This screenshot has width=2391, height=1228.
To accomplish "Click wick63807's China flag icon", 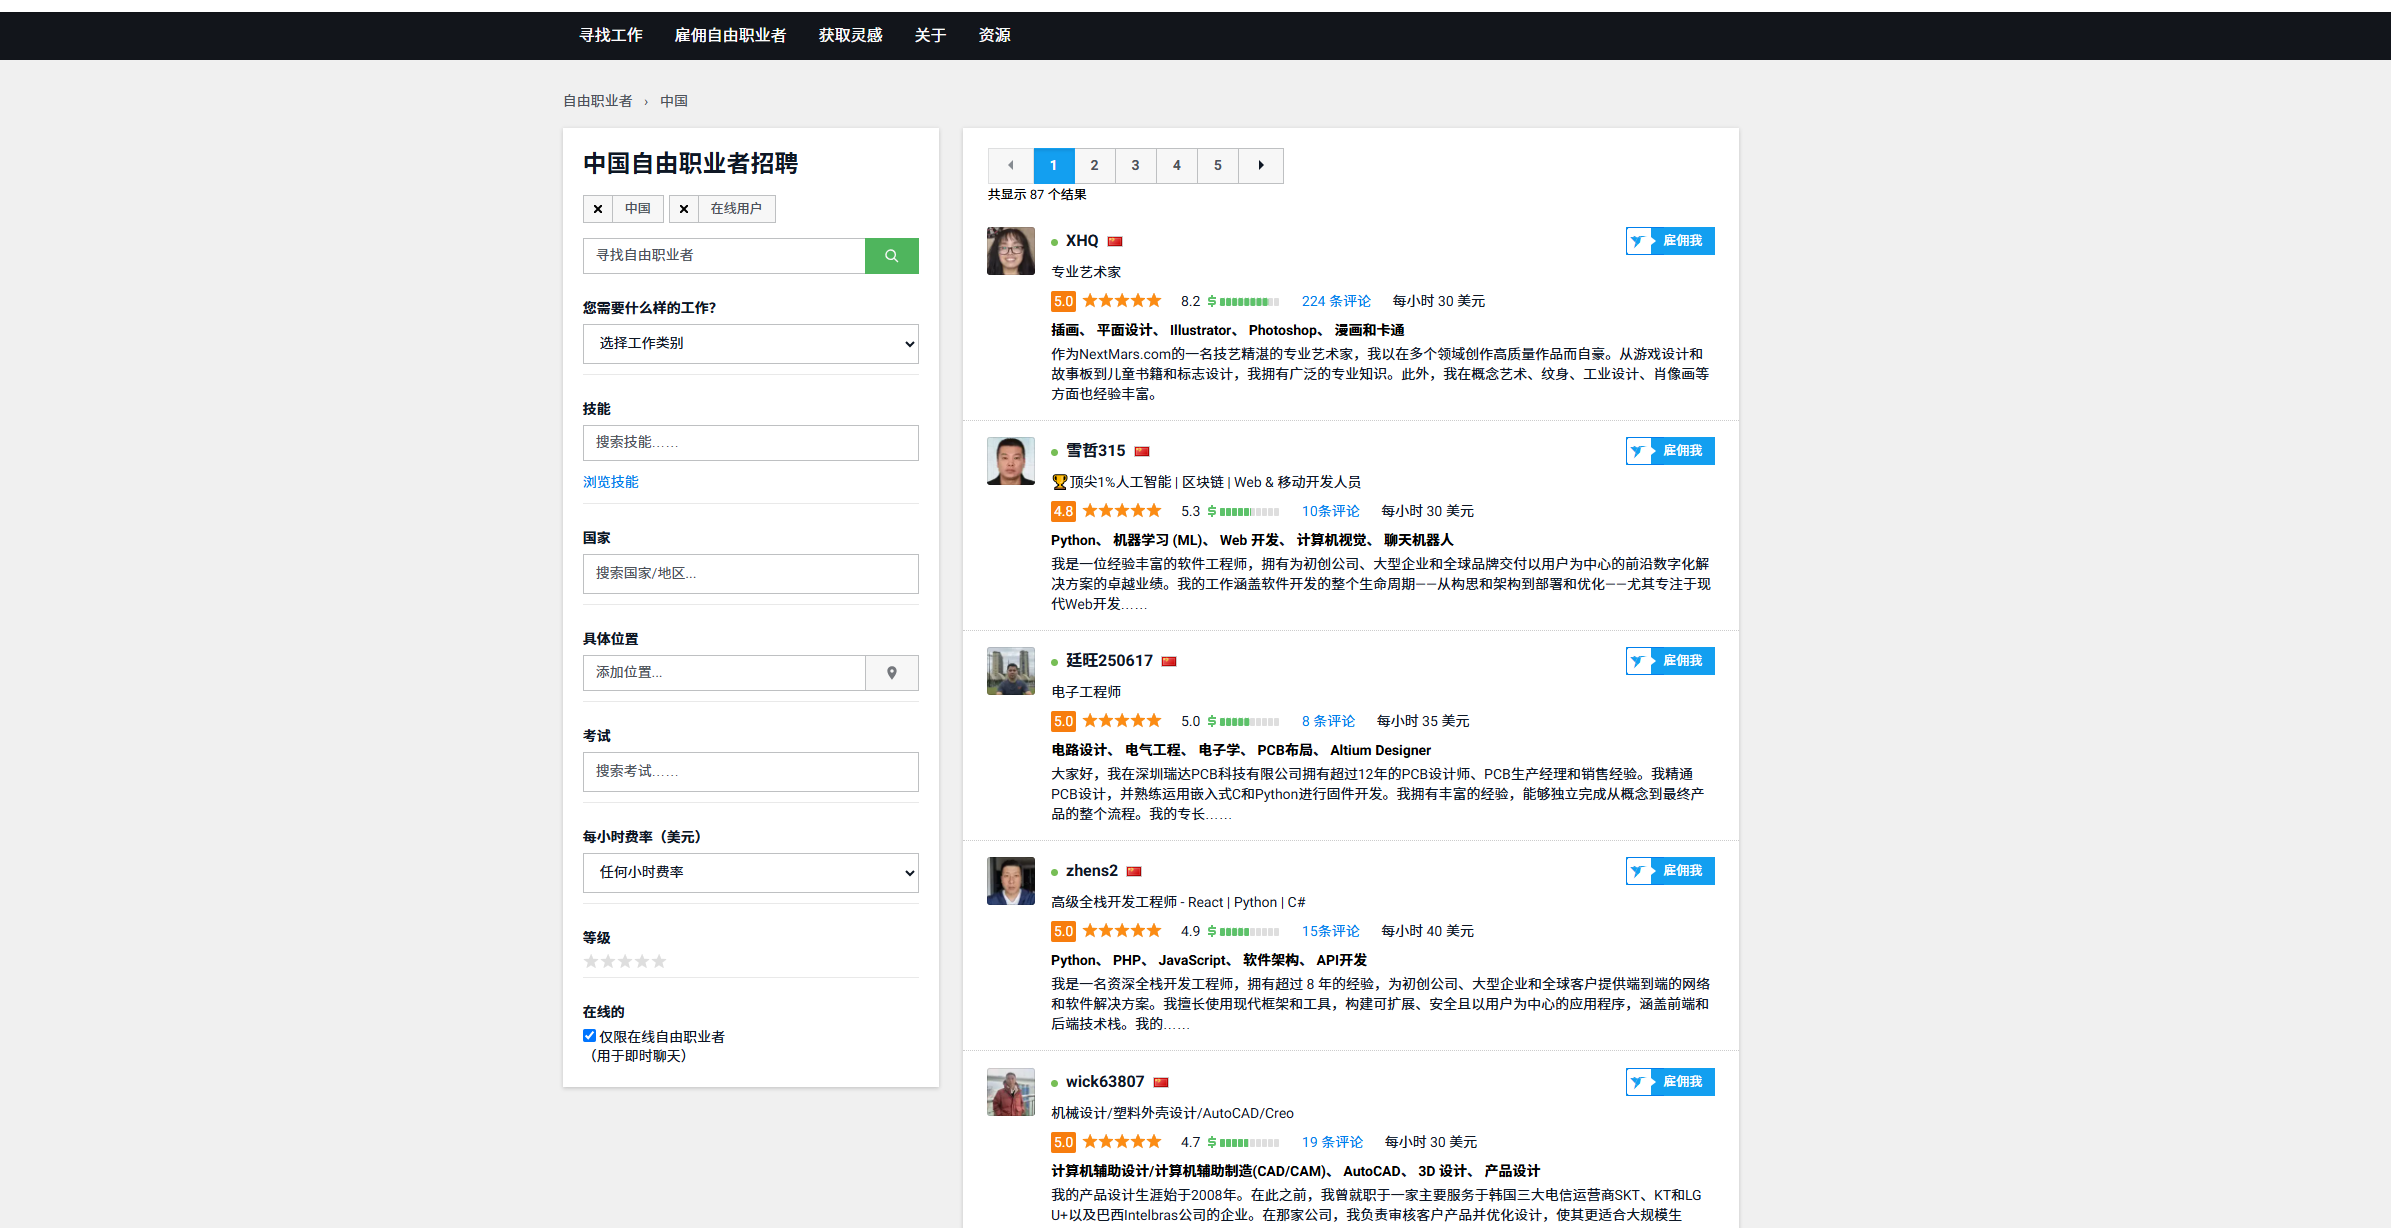I will coord(1161,1083).
